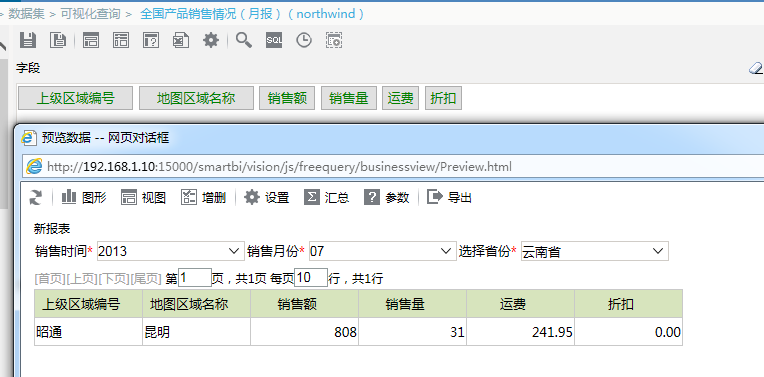Click the 昆明 table cell
Screen dimensions: 764x377
coord(196,332)
